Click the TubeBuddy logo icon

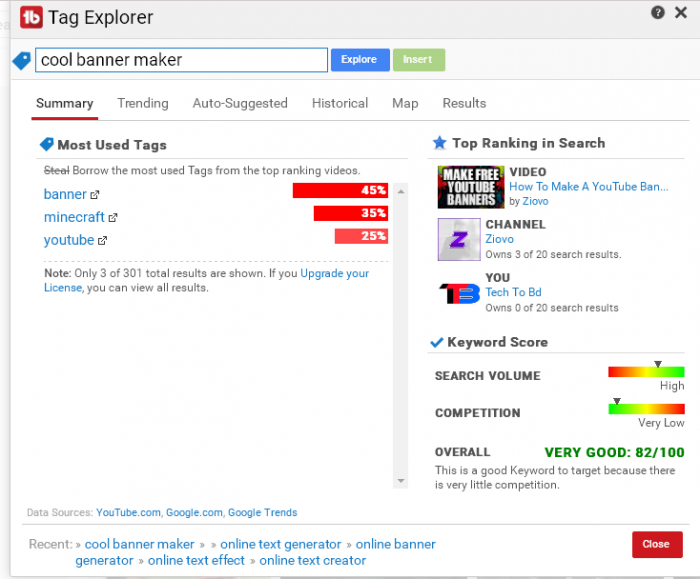(x=31, y=17)
